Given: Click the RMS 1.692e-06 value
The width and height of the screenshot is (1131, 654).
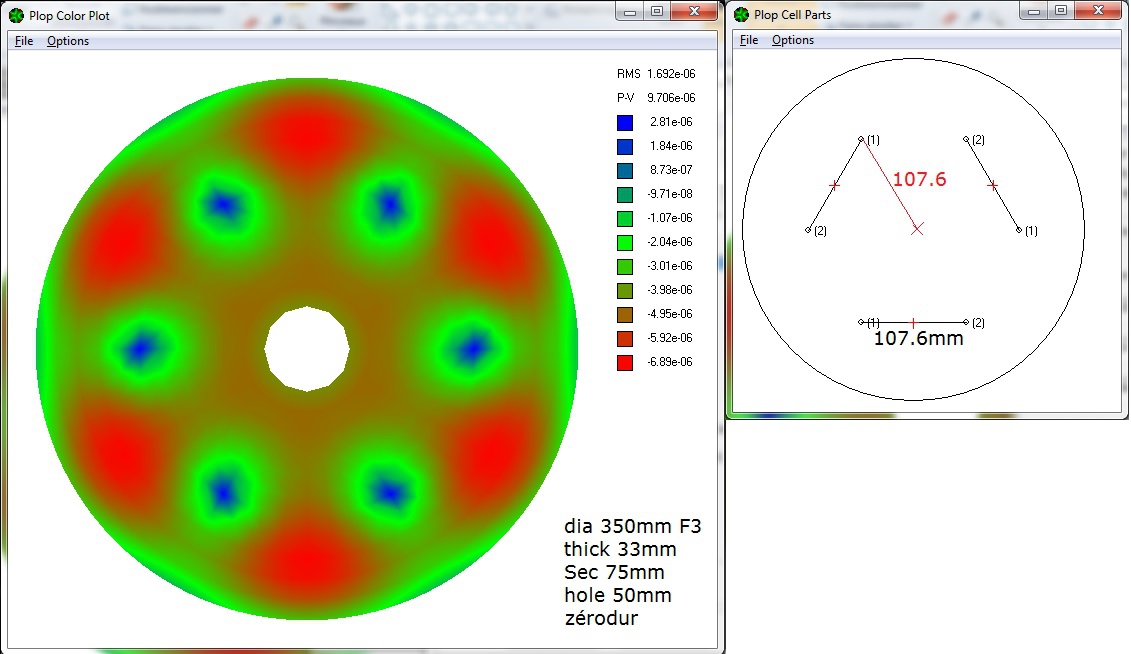Looking at the screenshot, I should [x=671, y=74].
